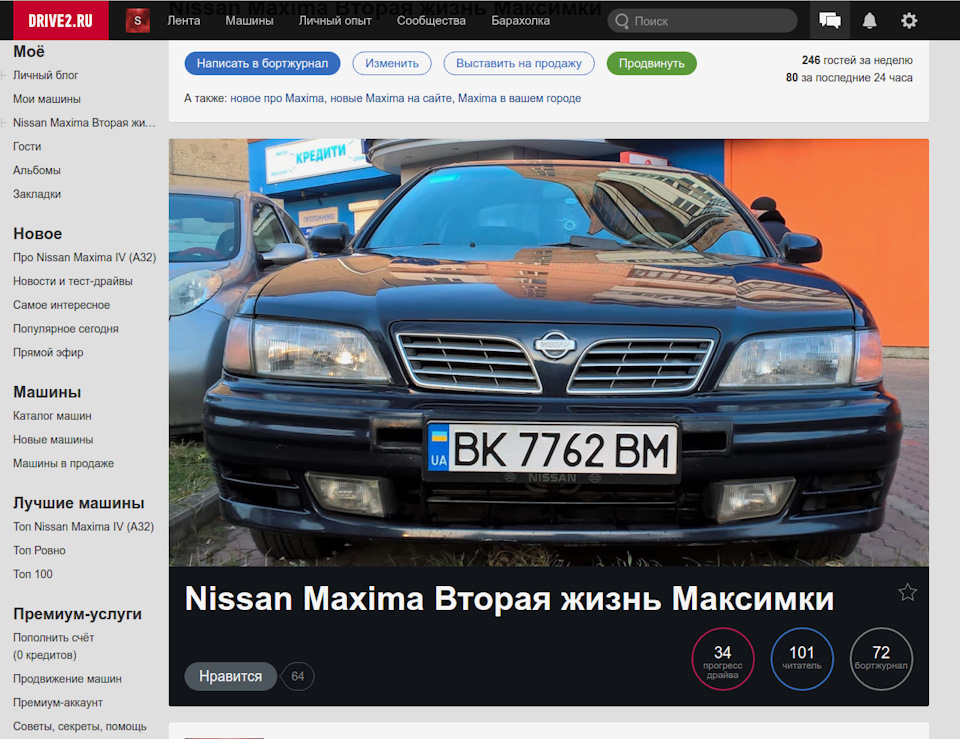The width and height of the screenshot is (960, 739).
Task: Follow Maxima в вашем городе link
Action: 519,98
